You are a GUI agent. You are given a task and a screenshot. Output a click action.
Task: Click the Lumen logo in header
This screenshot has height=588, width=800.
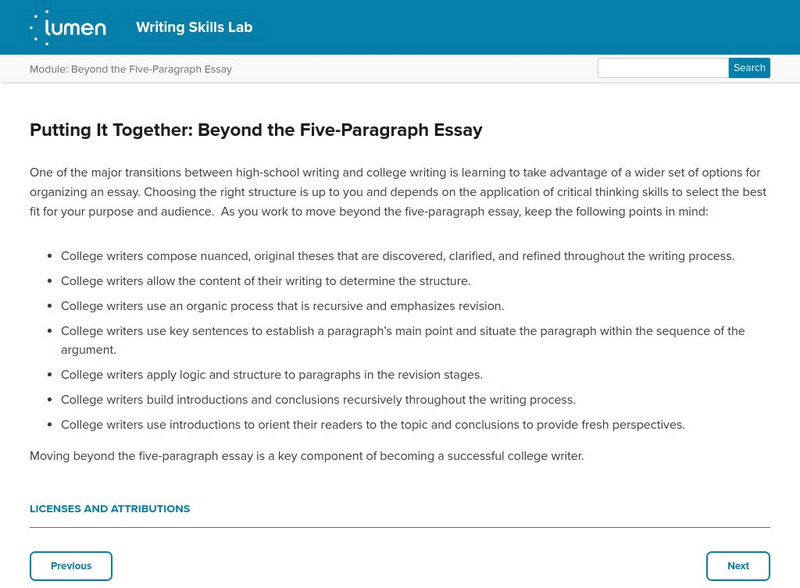[68, 27]
